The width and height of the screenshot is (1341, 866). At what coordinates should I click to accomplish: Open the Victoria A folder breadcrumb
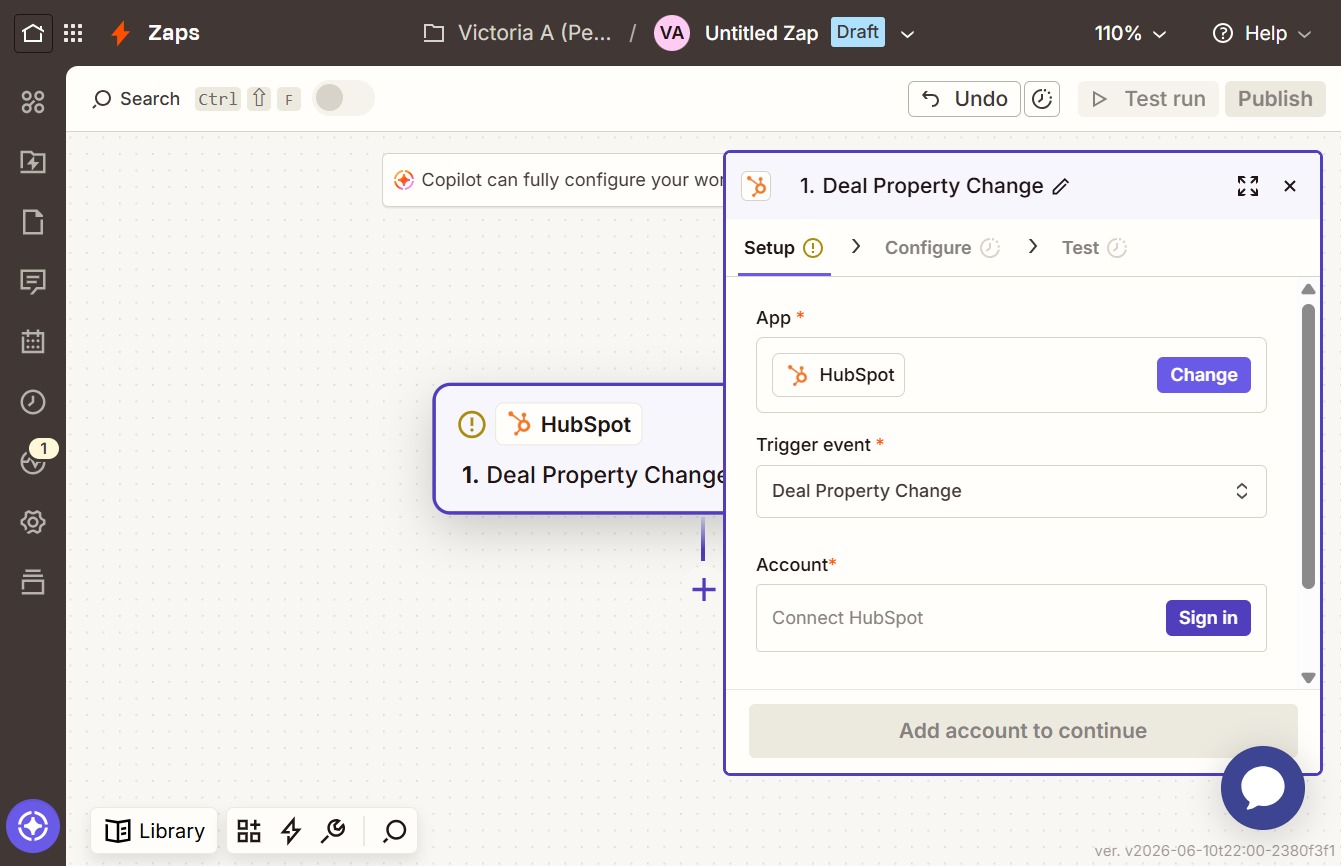(517, 33)
